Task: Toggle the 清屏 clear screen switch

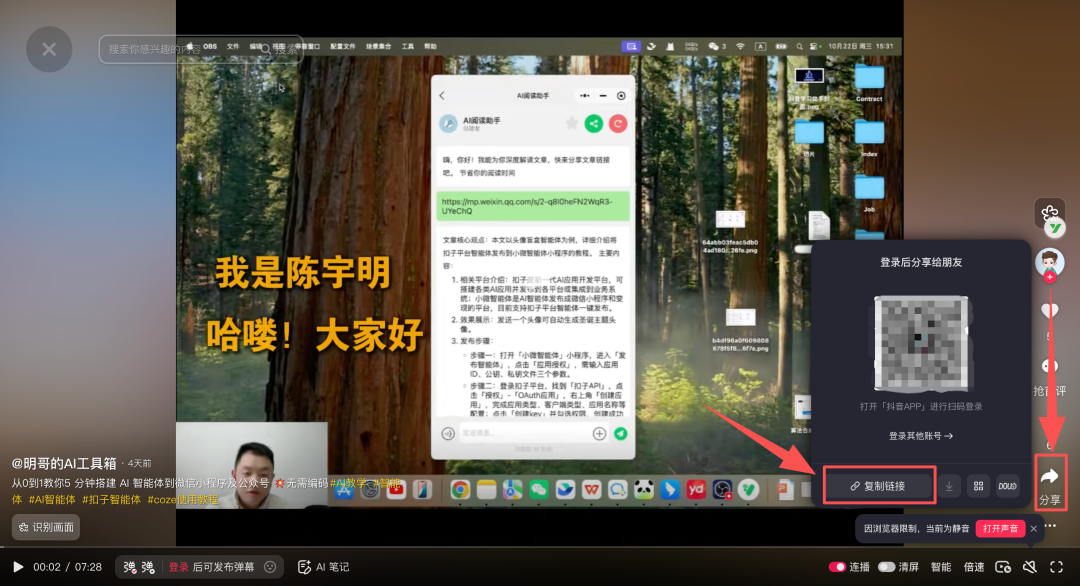Action: (886, 567)
